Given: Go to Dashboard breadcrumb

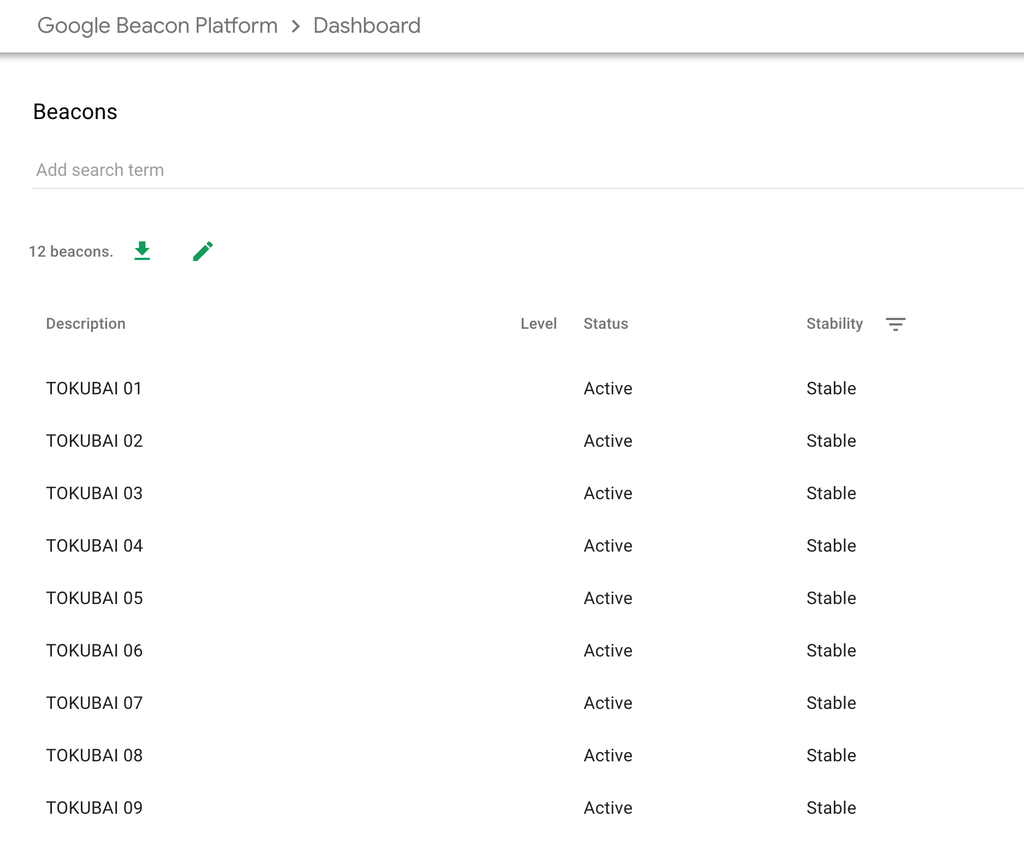Looking at the screenshot, I should 367,25.
